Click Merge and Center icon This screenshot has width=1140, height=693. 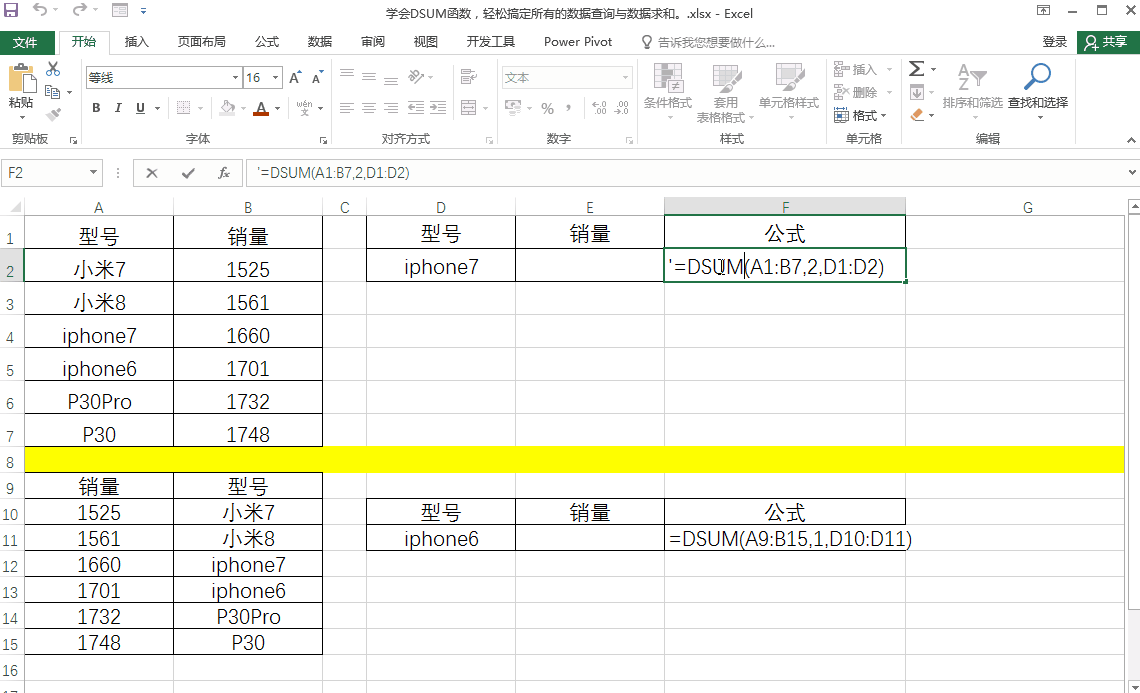pyautogui.click(x=469, y=108)
